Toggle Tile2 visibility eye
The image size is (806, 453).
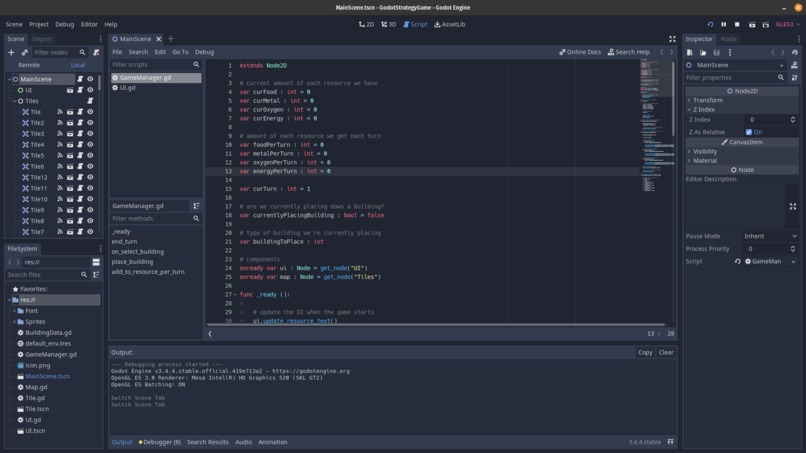point(90,123)
